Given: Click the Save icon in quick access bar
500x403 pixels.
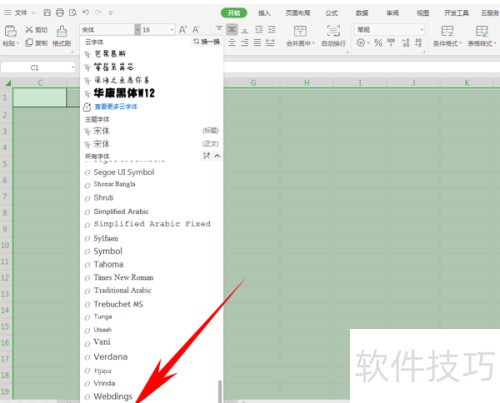Looking at the screenshot, I should (x=47, y=13).
